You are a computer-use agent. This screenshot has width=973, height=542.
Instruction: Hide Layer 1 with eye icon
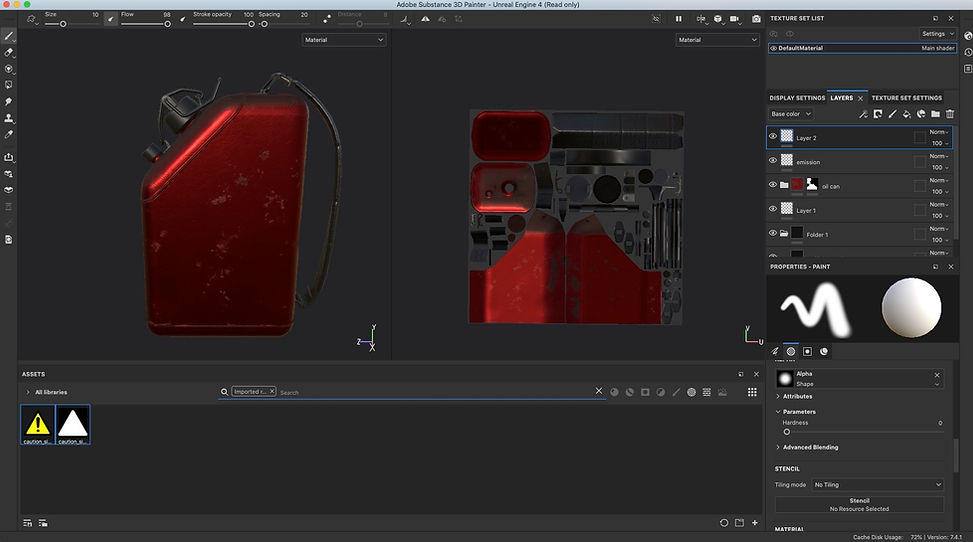click(773, 209)
